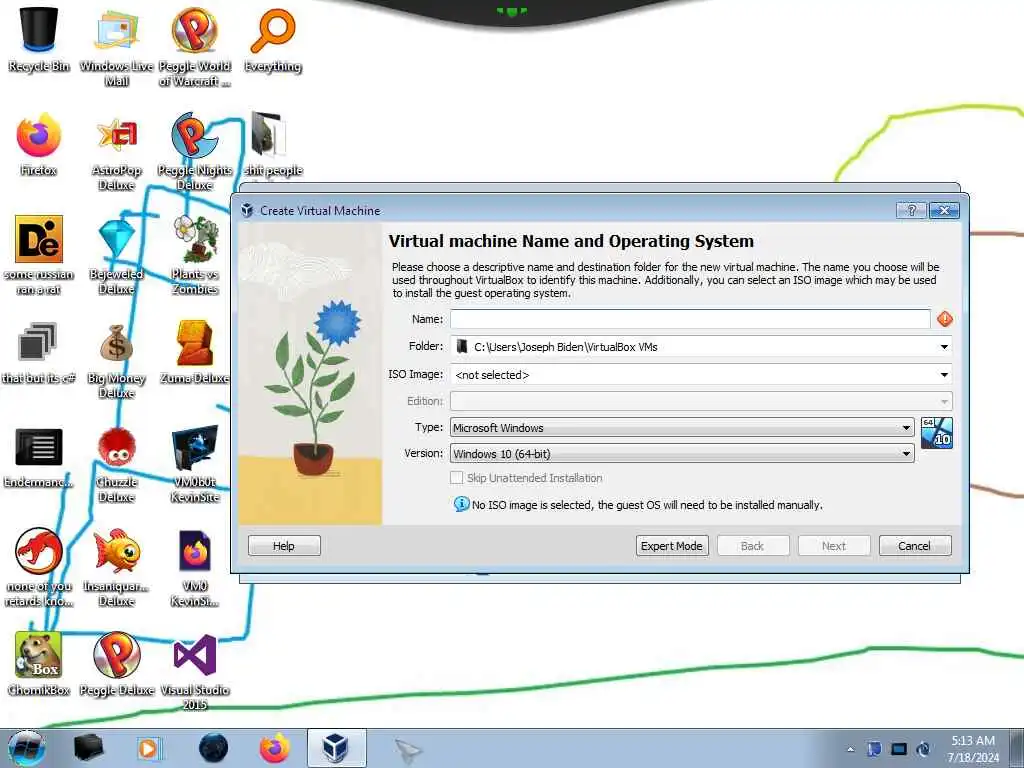
Task: Click the Help button in the dialog
Action: click(284, 546)
